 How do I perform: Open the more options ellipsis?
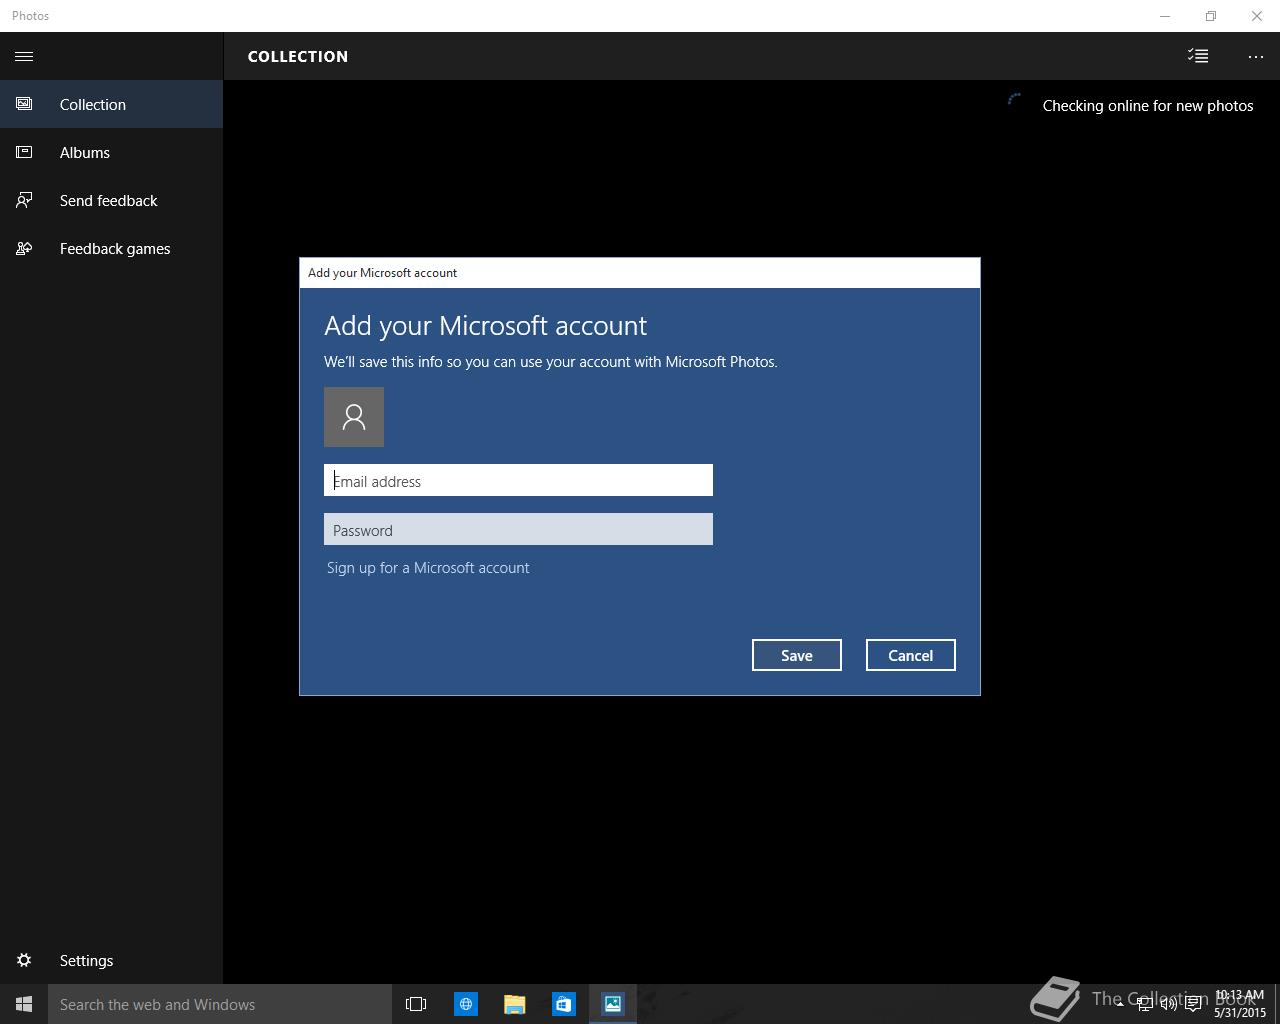coord(1256,57)
